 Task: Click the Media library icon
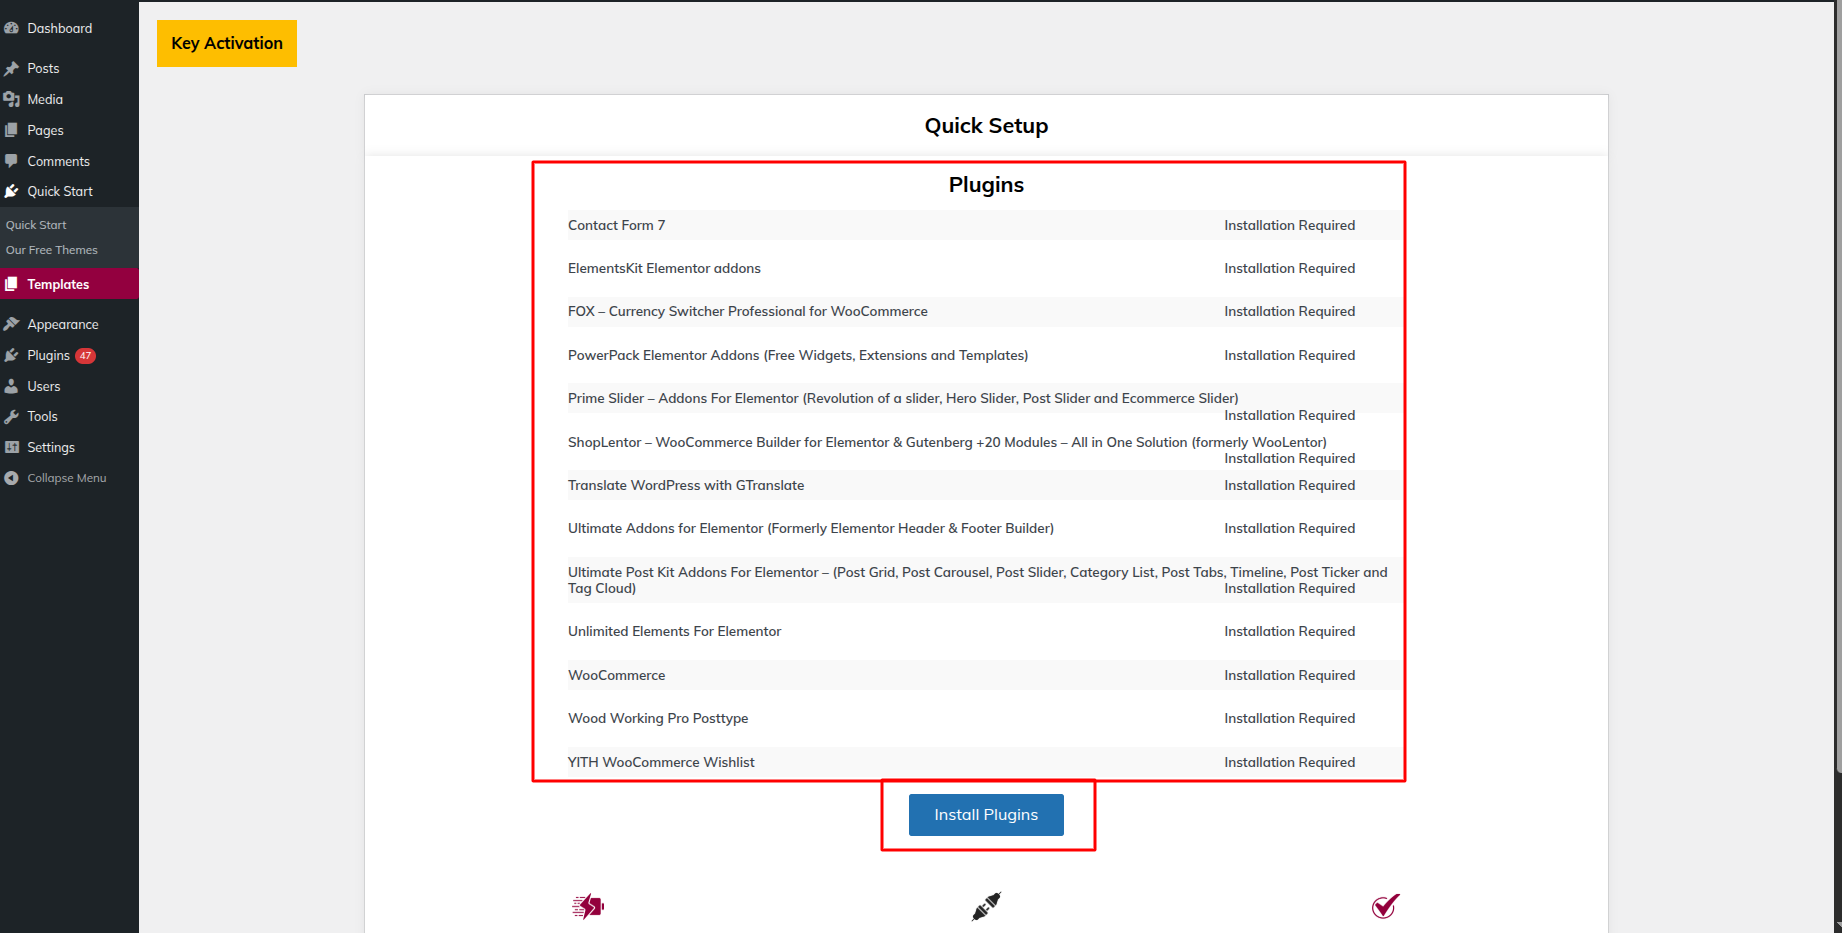[12, 99]
